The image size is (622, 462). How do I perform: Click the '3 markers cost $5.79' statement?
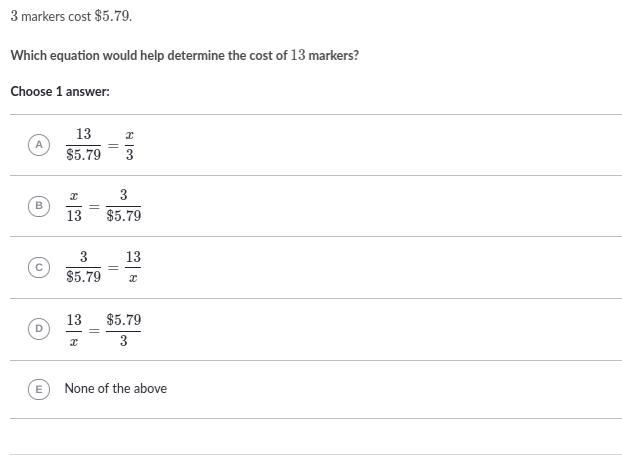coord(71,16)
